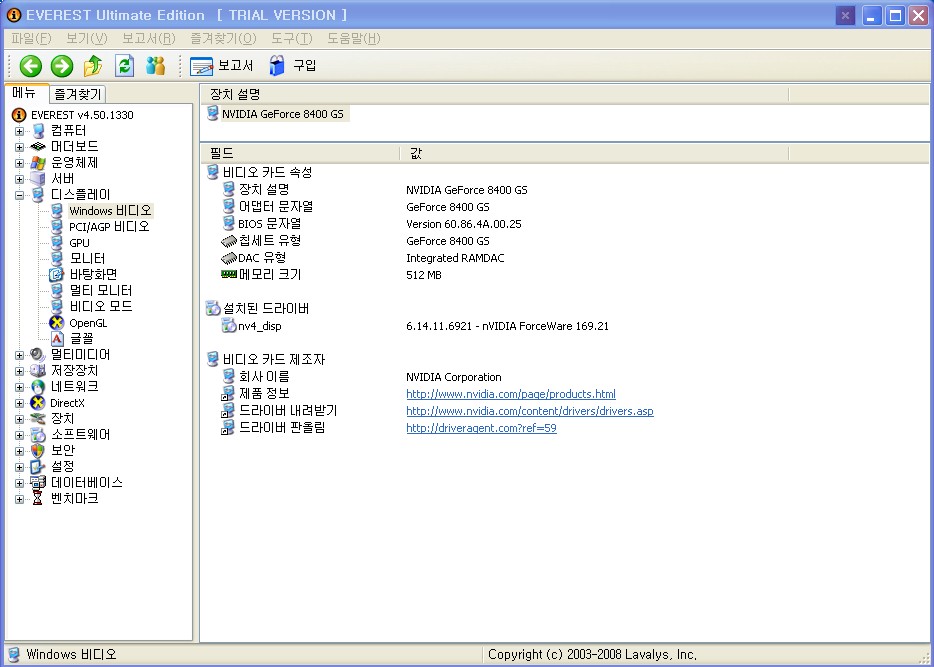Click the 비디오 모드 icon in tree
The image size is (934, 667).
tap(57, 307)
